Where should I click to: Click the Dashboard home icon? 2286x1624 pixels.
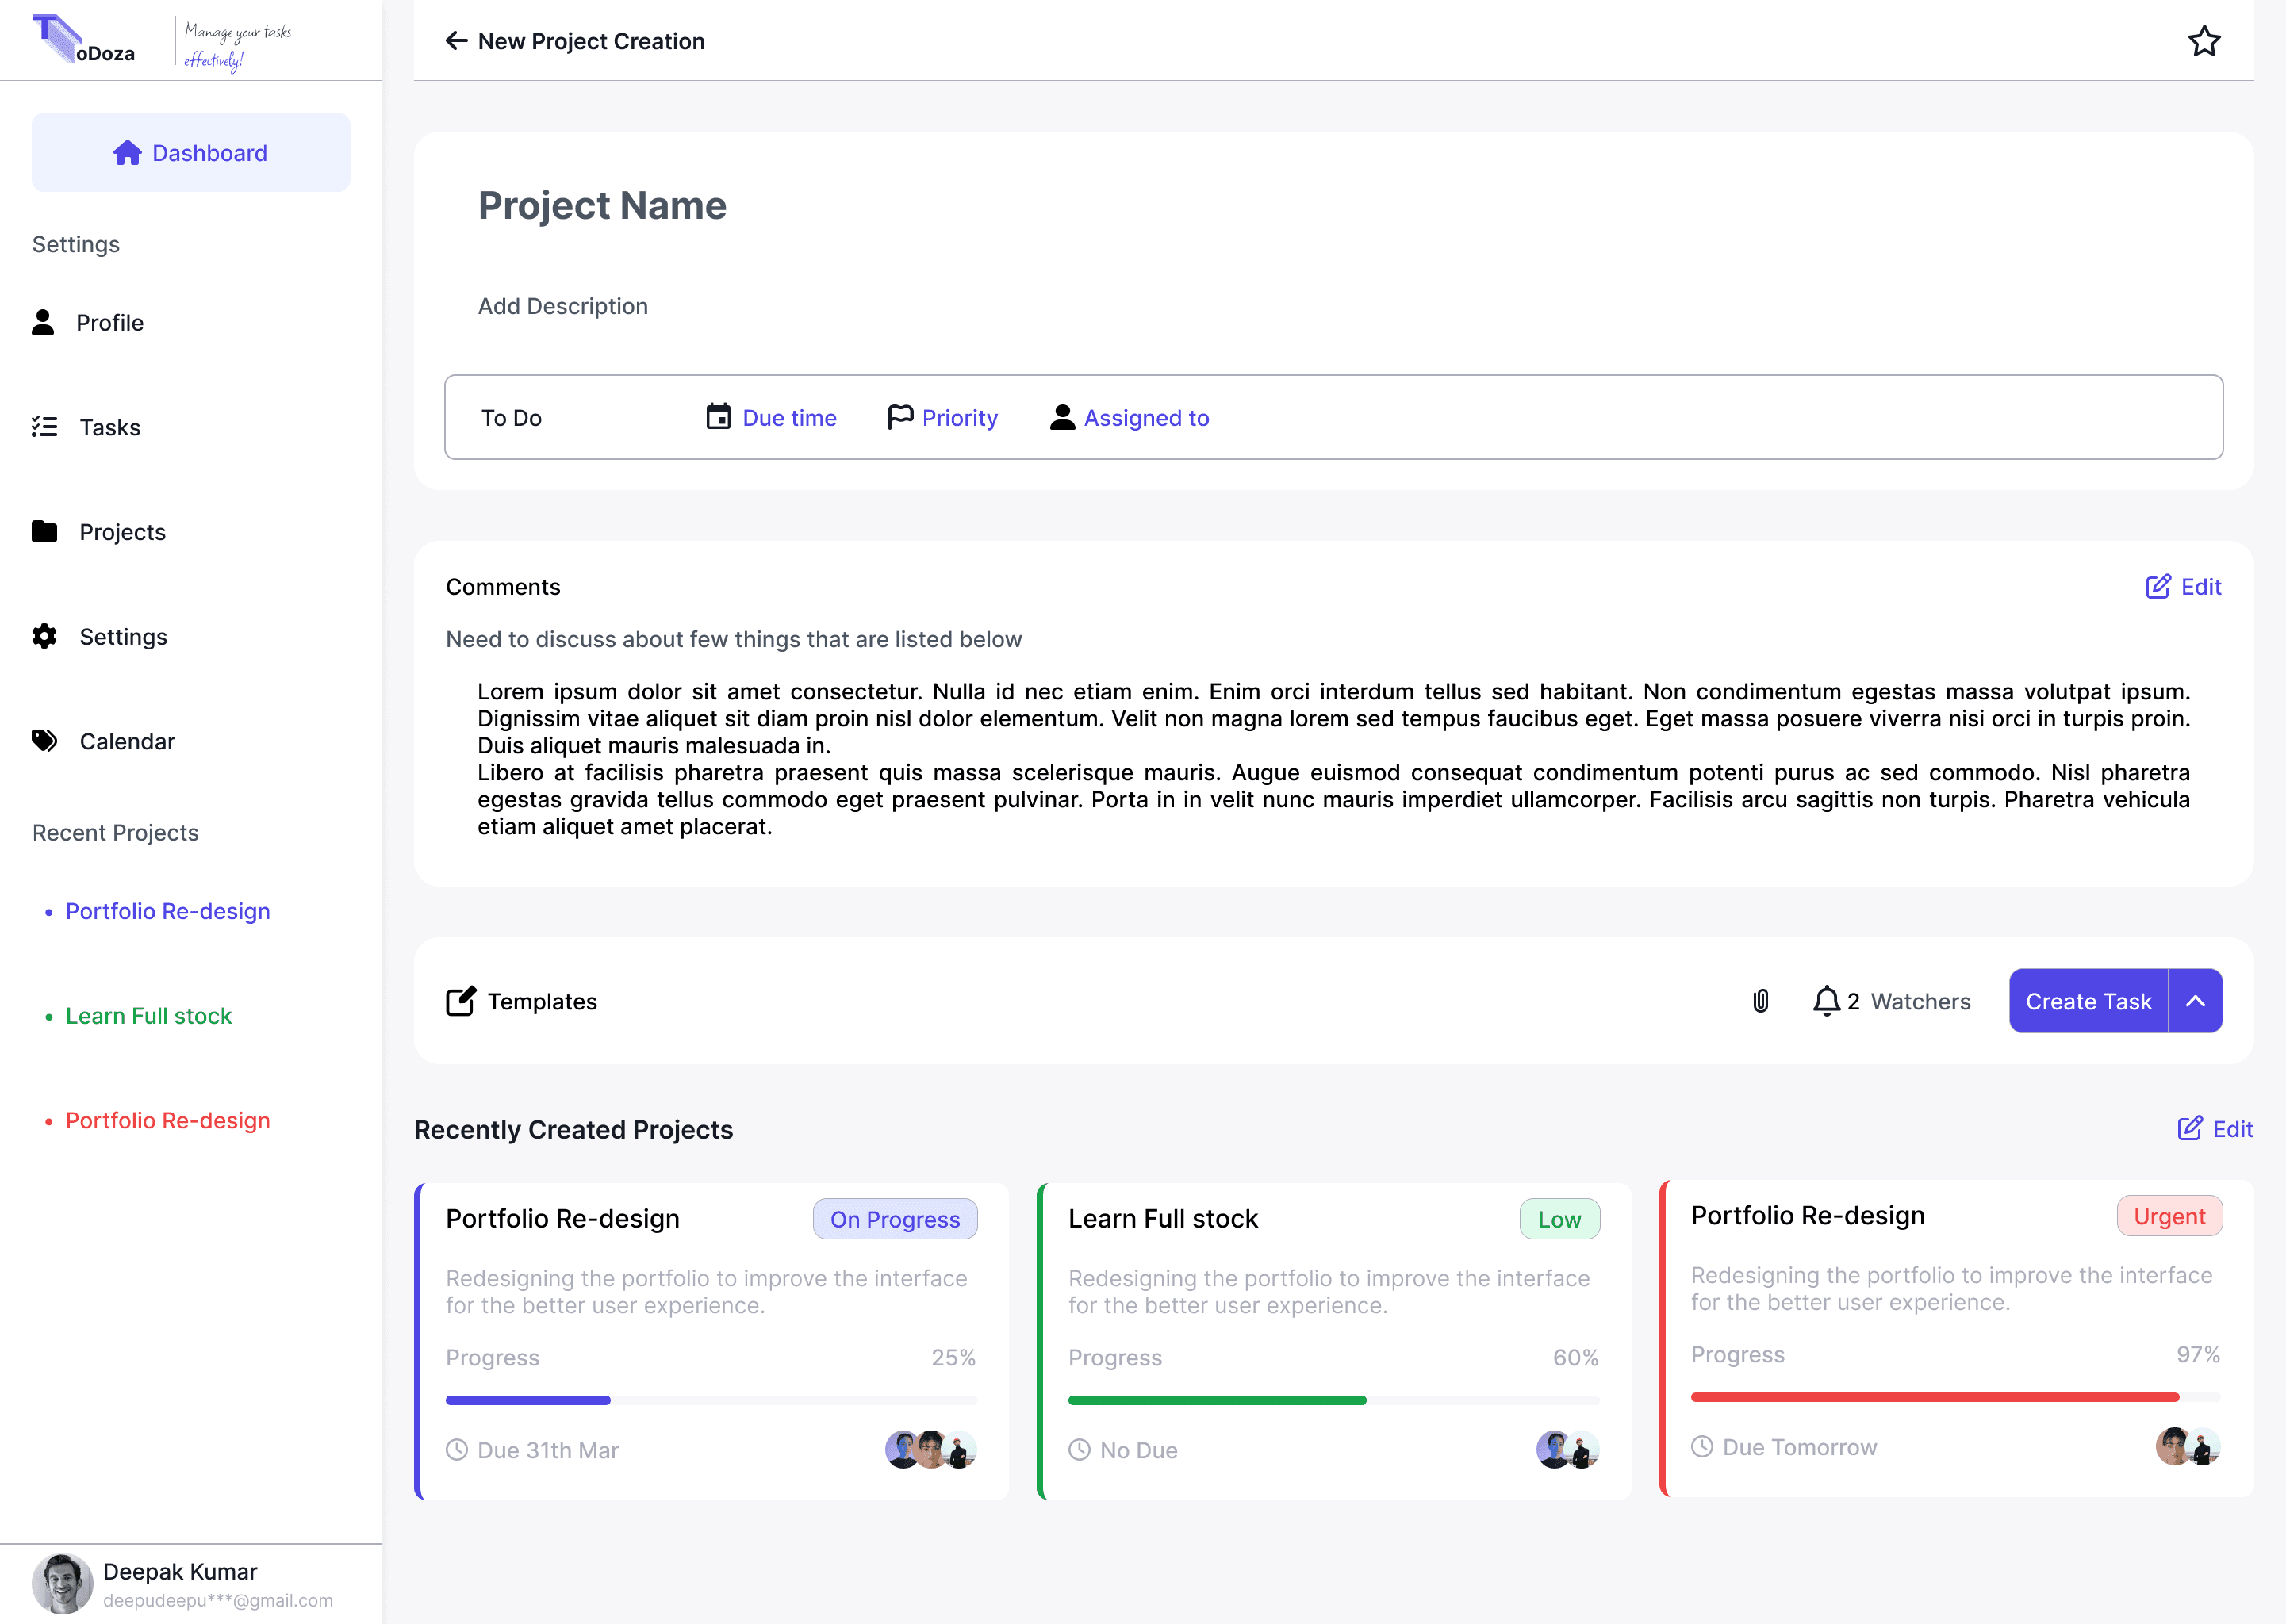point(127,153)
